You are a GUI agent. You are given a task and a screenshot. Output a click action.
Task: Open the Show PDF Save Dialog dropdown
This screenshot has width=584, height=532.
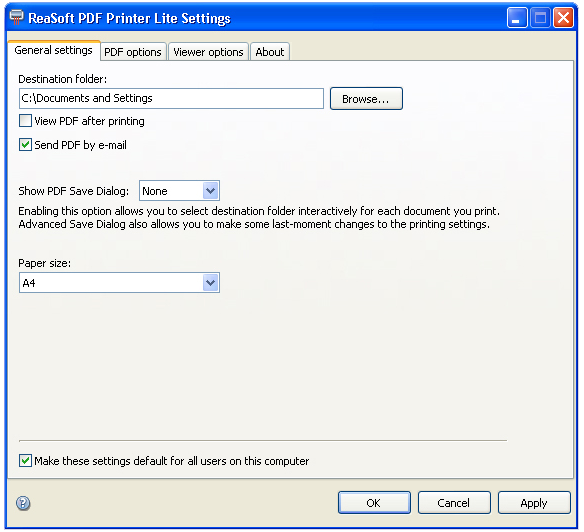tap(211, 191)
